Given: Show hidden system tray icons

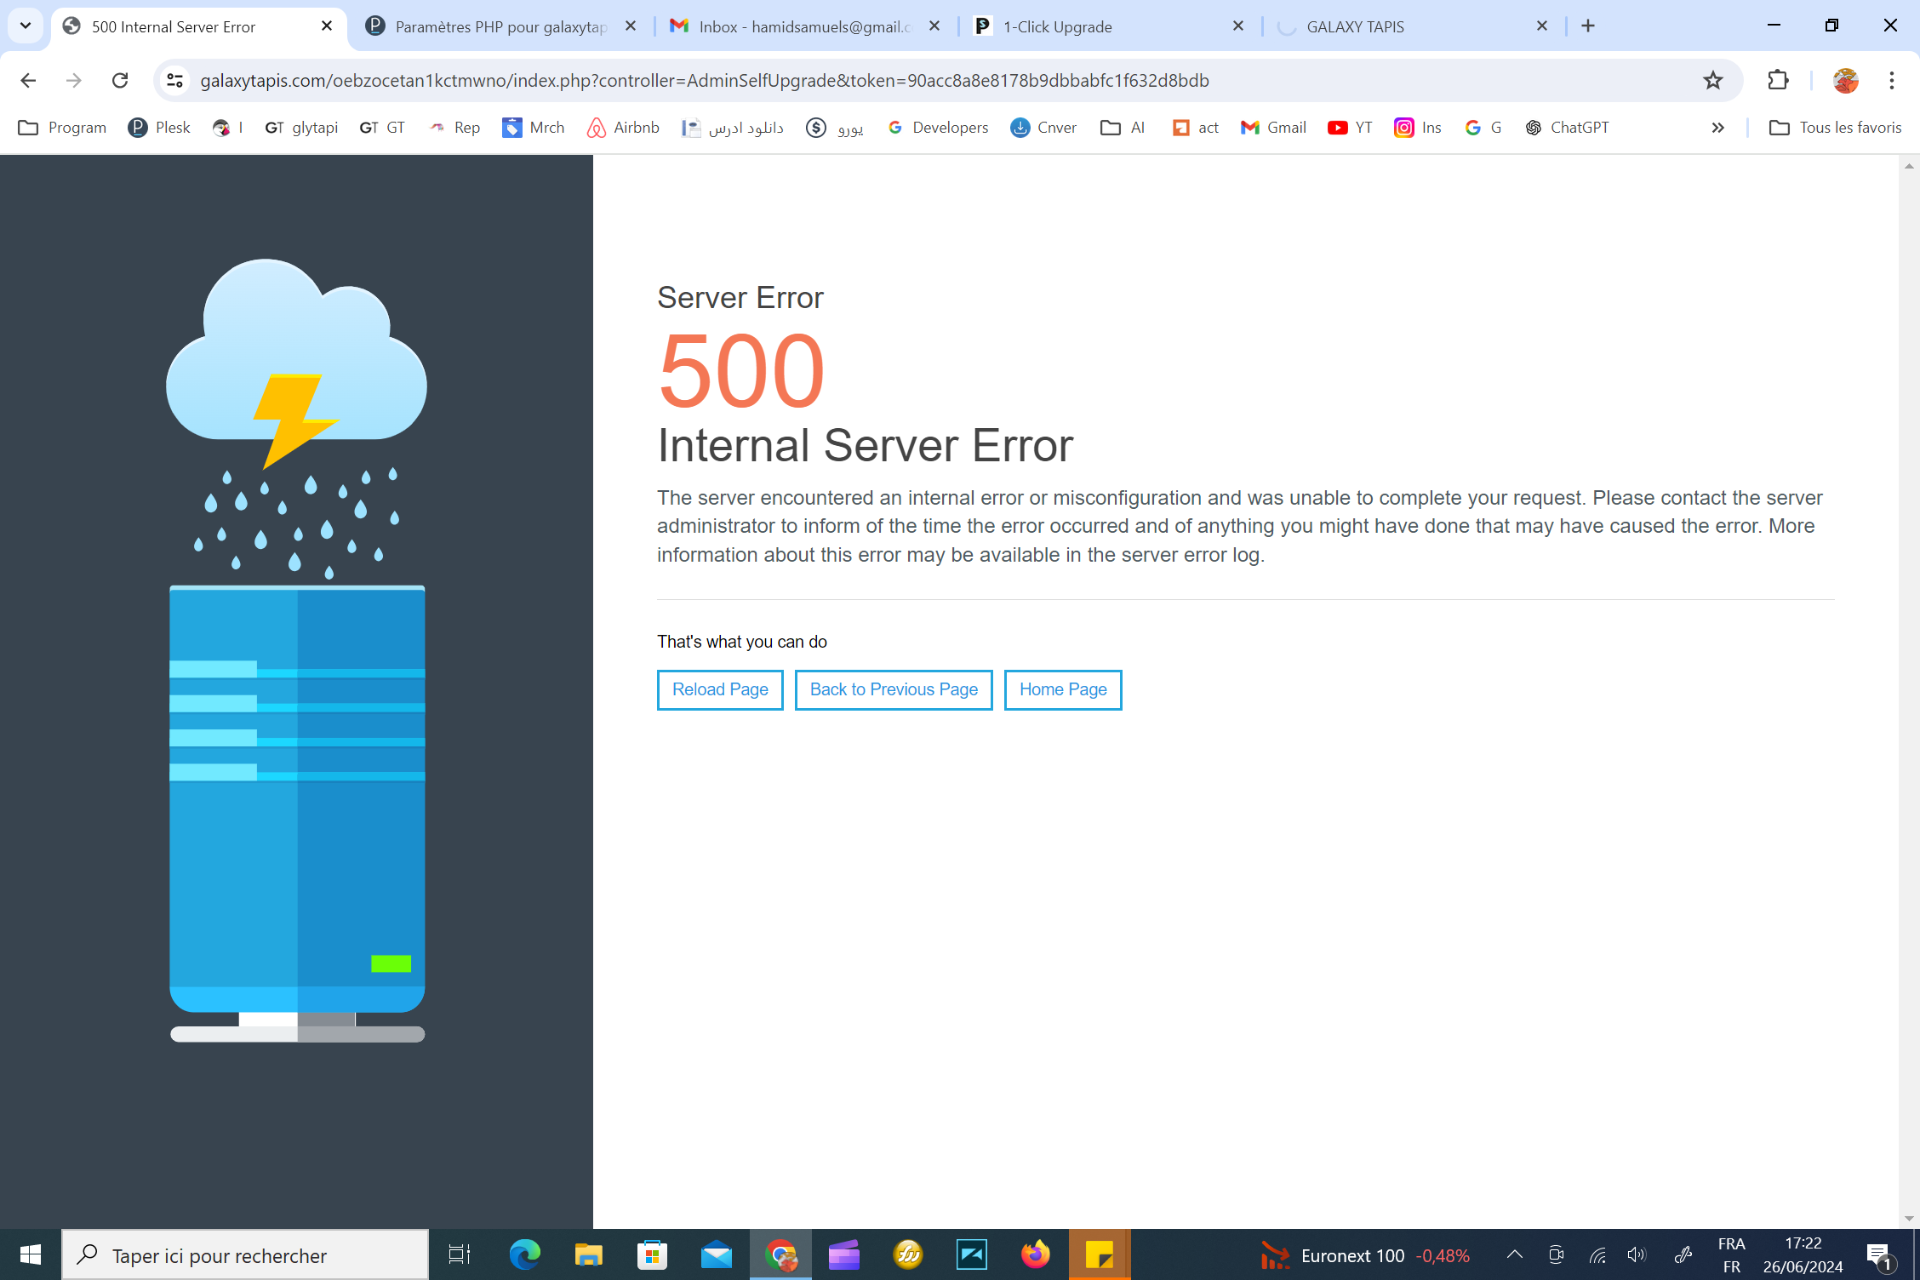Looking at the screenshot, I should (1514, 1254).
